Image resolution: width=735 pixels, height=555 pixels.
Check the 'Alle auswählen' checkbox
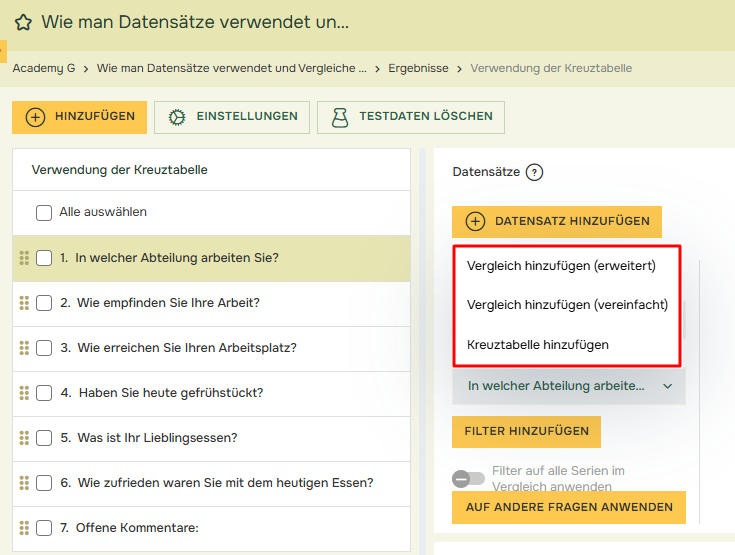(44, 213)
